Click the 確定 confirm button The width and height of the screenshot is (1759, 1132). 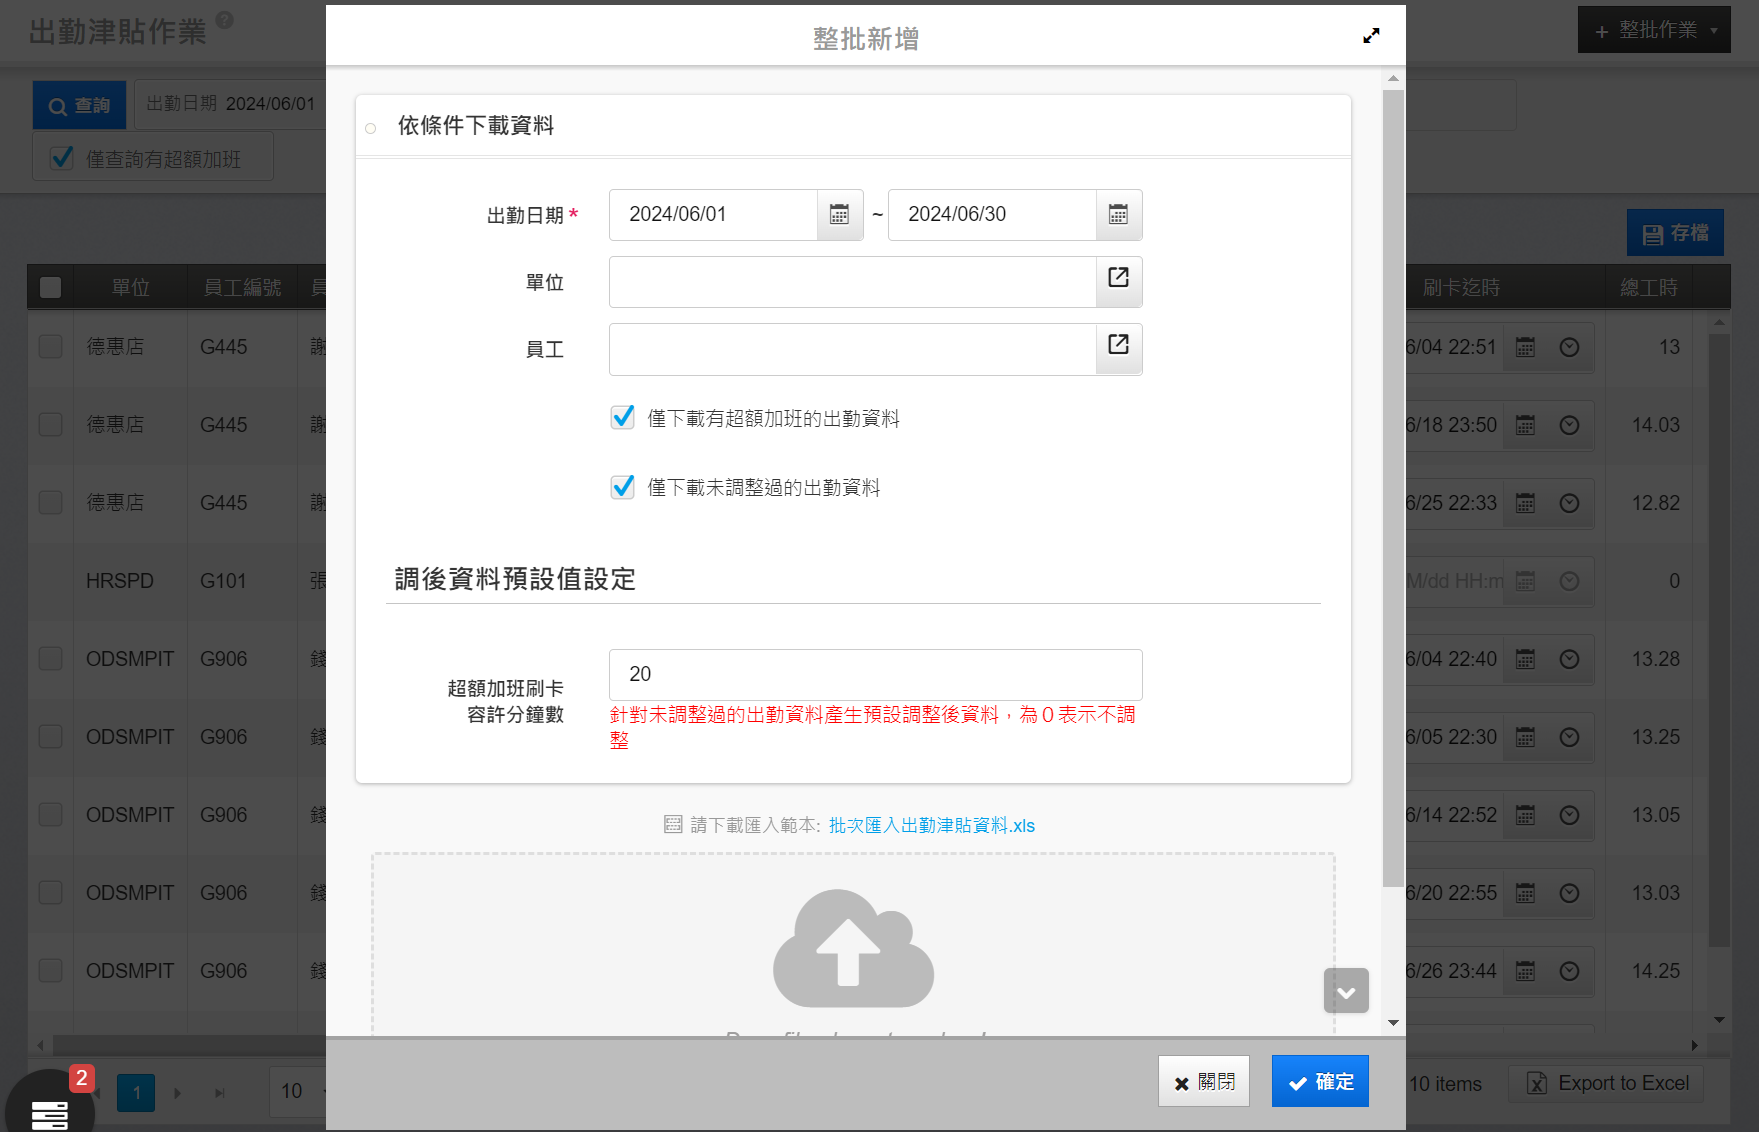pyautogui.click(x=1320, y=1082)
